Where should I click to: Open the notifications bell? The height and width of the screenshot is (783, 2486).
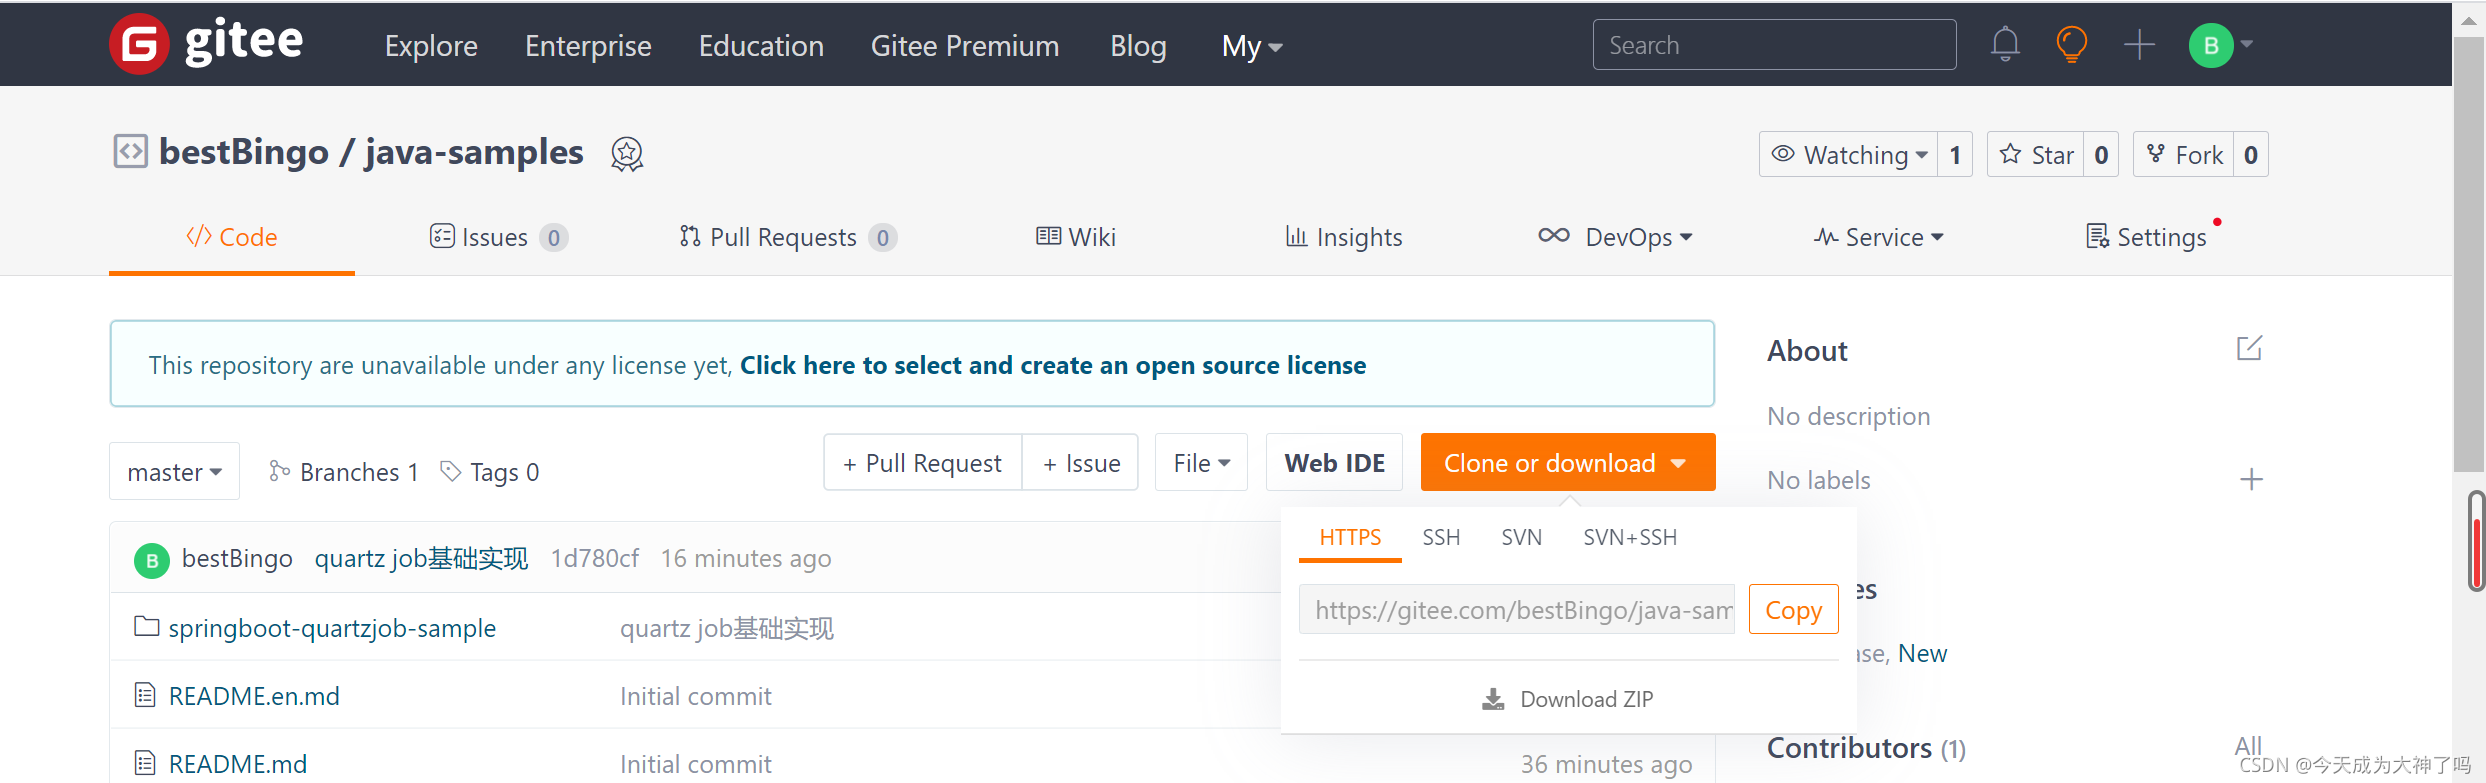(2005, 44)
